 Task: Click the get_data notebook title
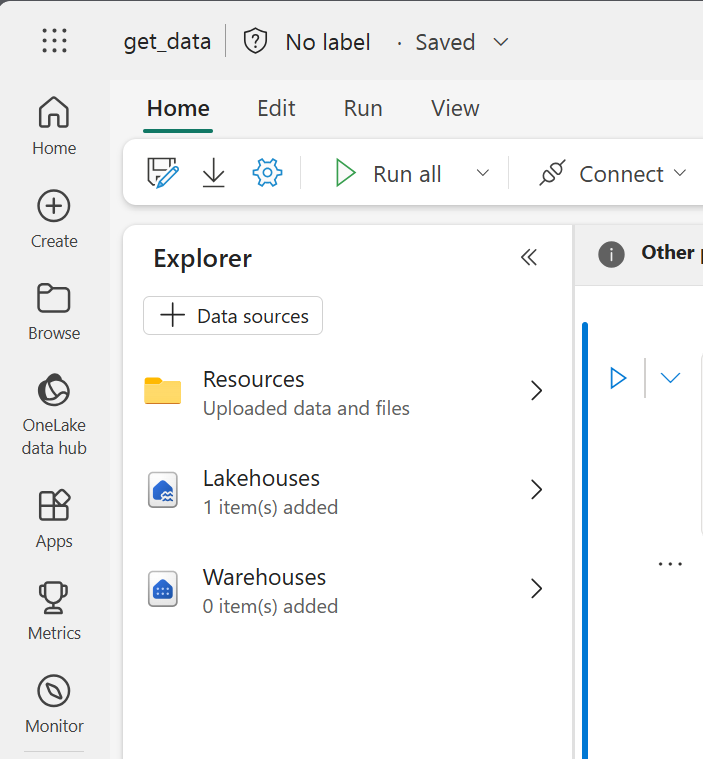(x=167, y=42)
